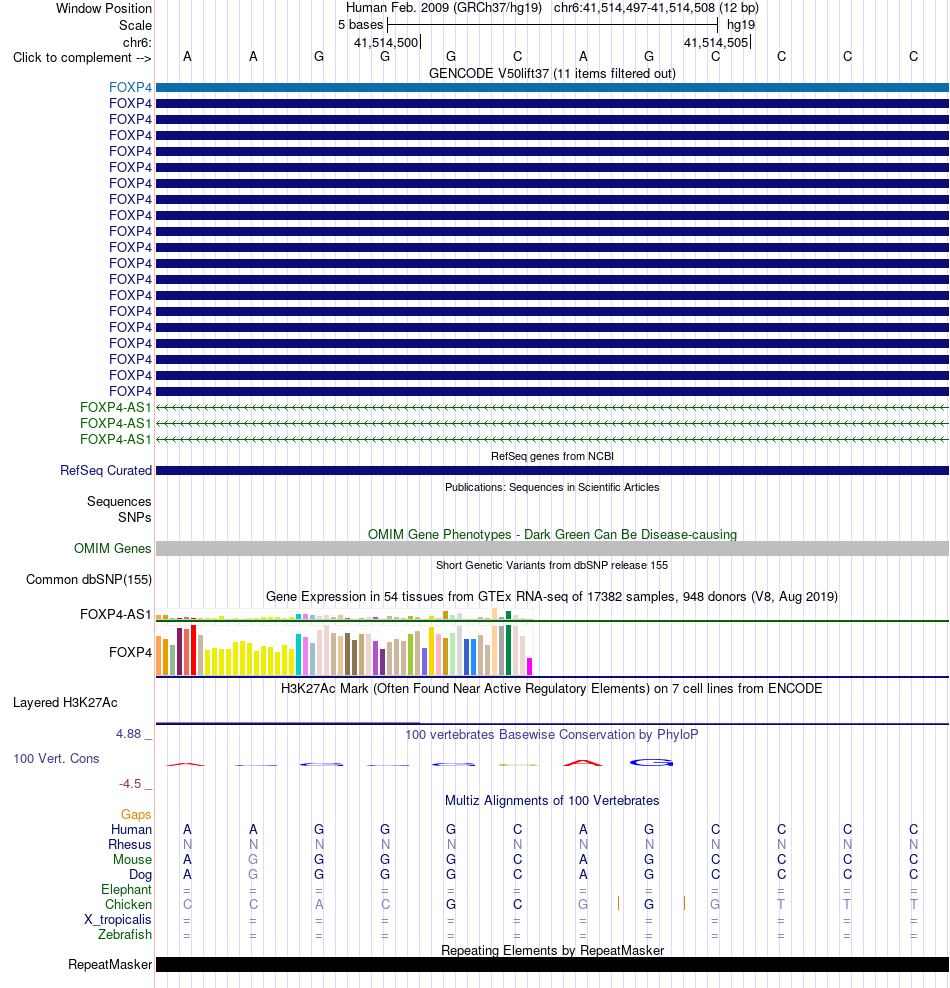Image resolution: width=950 pixels, height=988 pixels.
Task: Click the 'Zebrafish' species label
Action: pyautogui.click(x=125, y=934)
